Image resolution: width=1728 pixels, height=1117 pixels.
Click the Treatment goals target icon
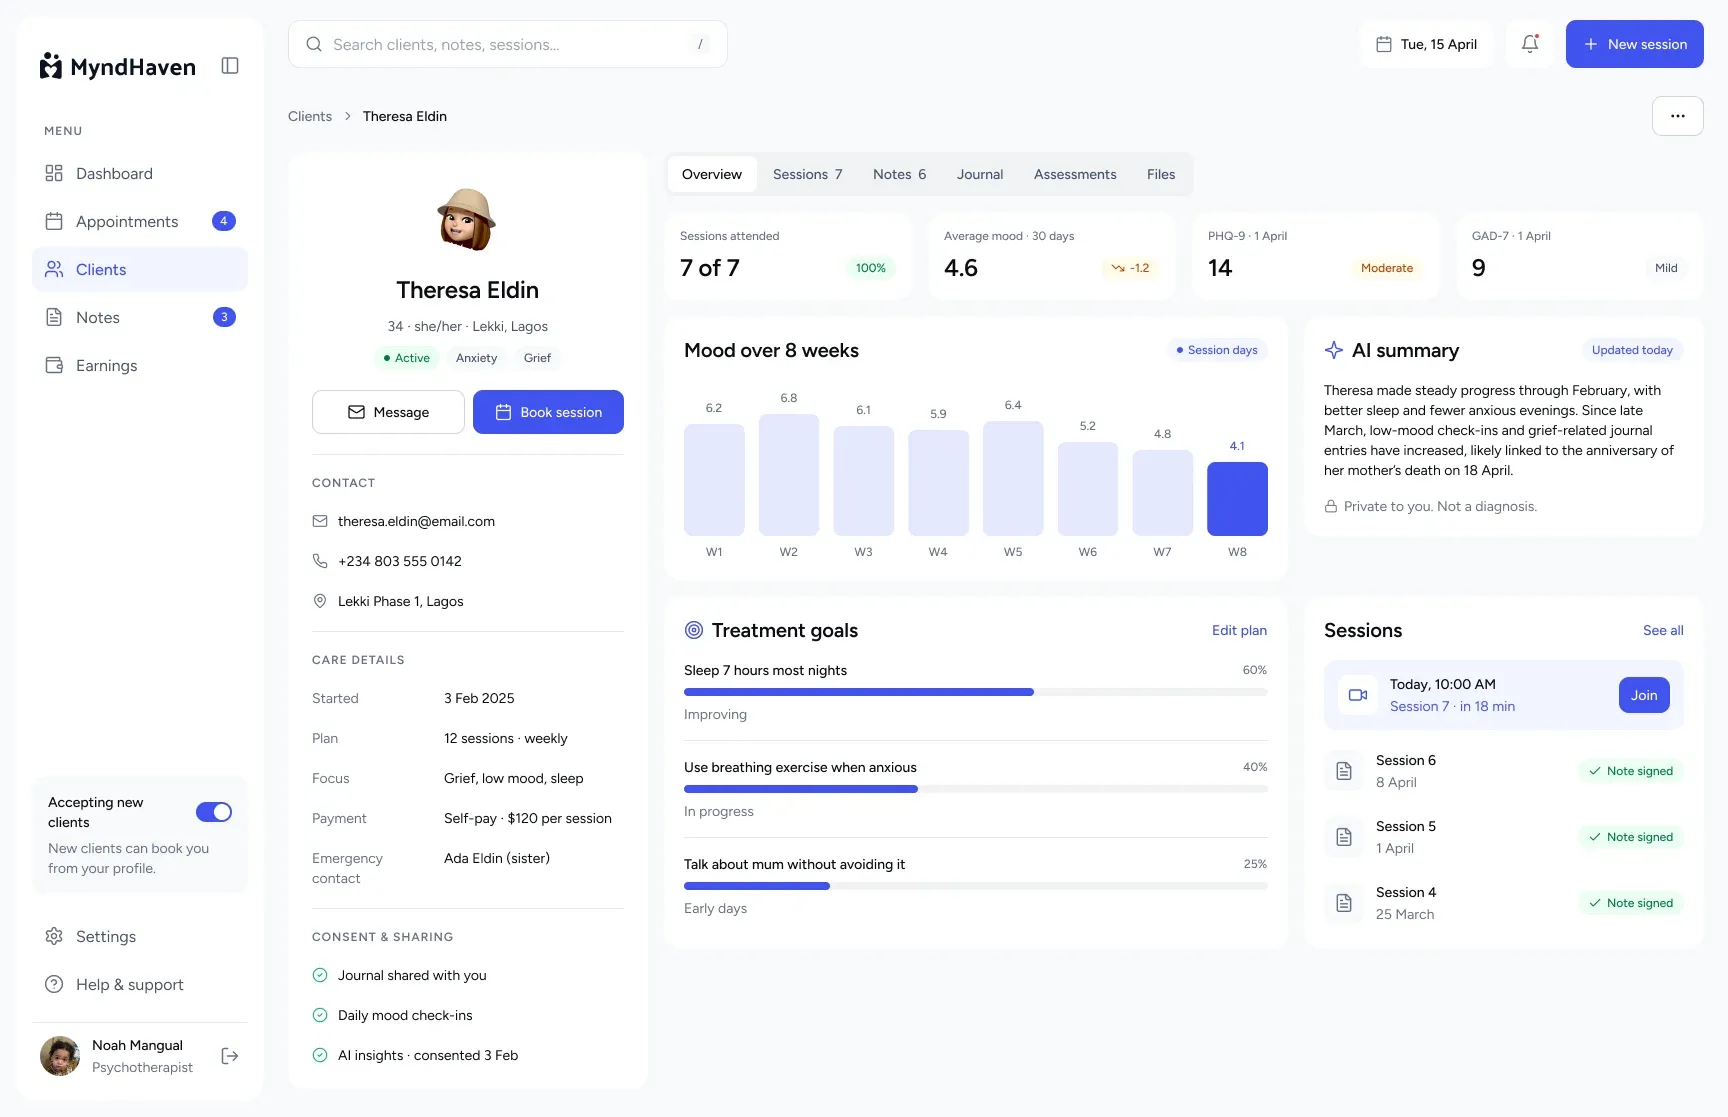pos(694,630)
